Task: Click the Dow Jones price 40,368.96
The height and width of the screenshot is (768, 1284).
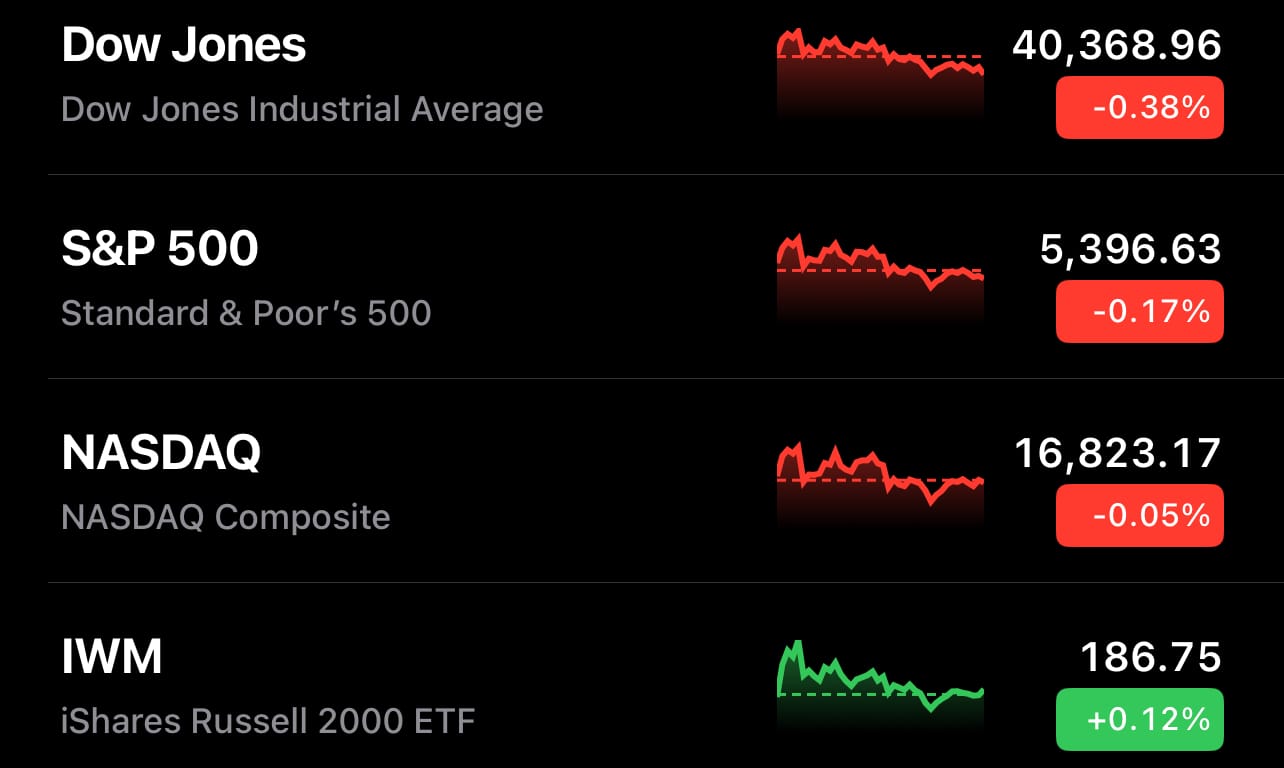Action: point(1117,46)
